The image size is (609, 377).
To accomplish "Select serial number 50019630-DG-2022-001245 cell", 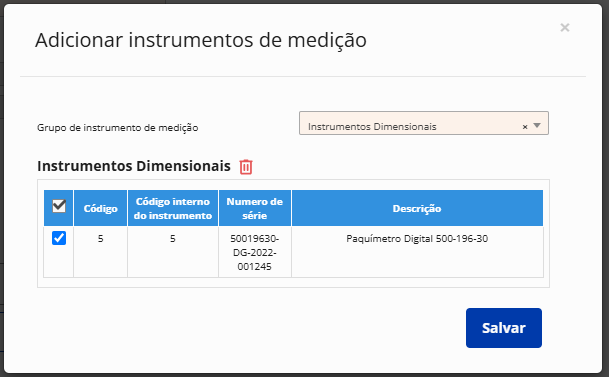I will click(255, 252).
